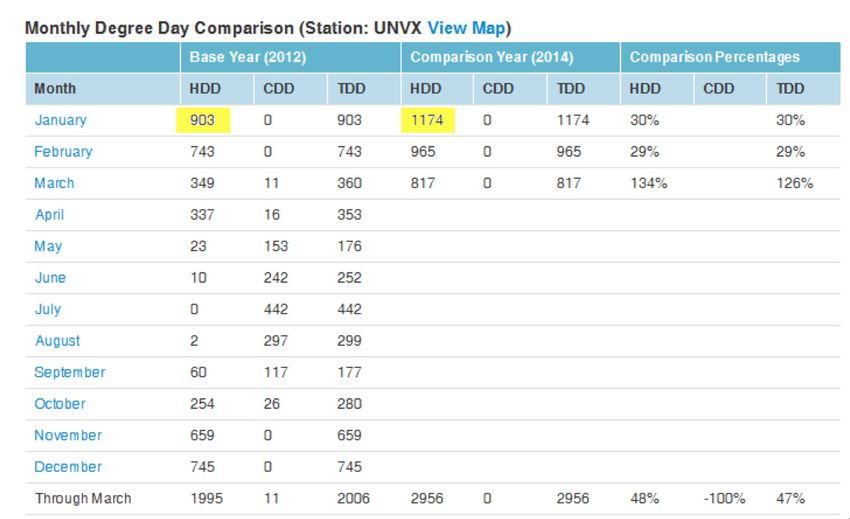Click the Comparison Year (2014) header
850x519 pixels.
point(492,57)
